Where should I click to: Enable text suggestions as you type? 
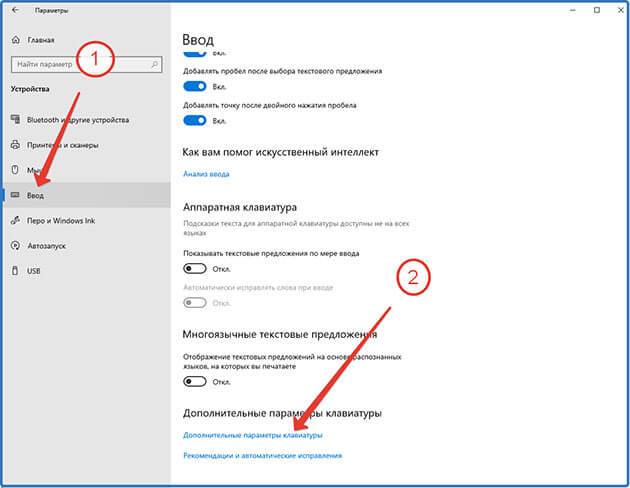click(195, 268)
